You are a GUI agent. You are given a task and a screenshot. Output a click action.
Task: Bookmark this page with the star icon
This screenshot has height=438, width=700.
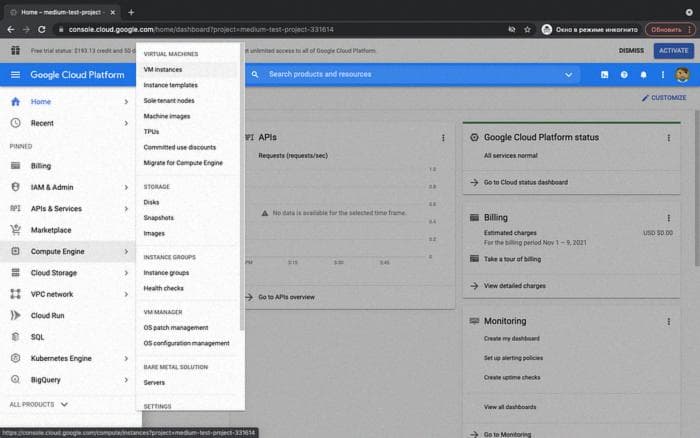[527, 29]
